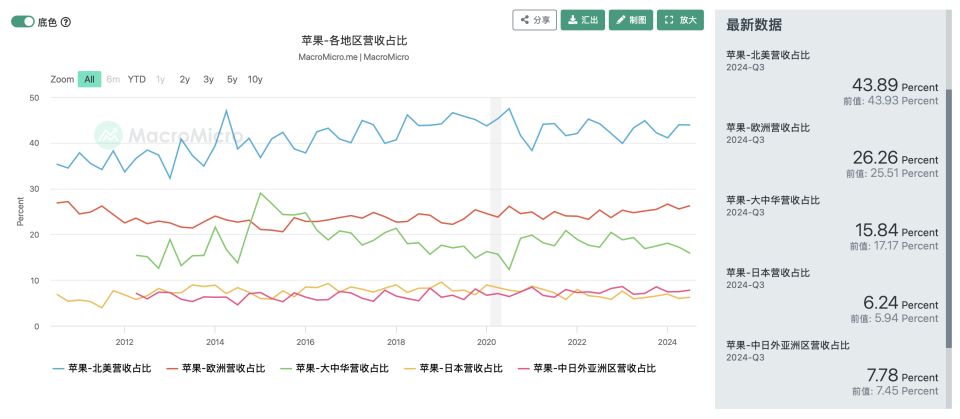Toggle the 苹果-日本营收占比 legend series
The image size is (960, 419).
(454, 368)
